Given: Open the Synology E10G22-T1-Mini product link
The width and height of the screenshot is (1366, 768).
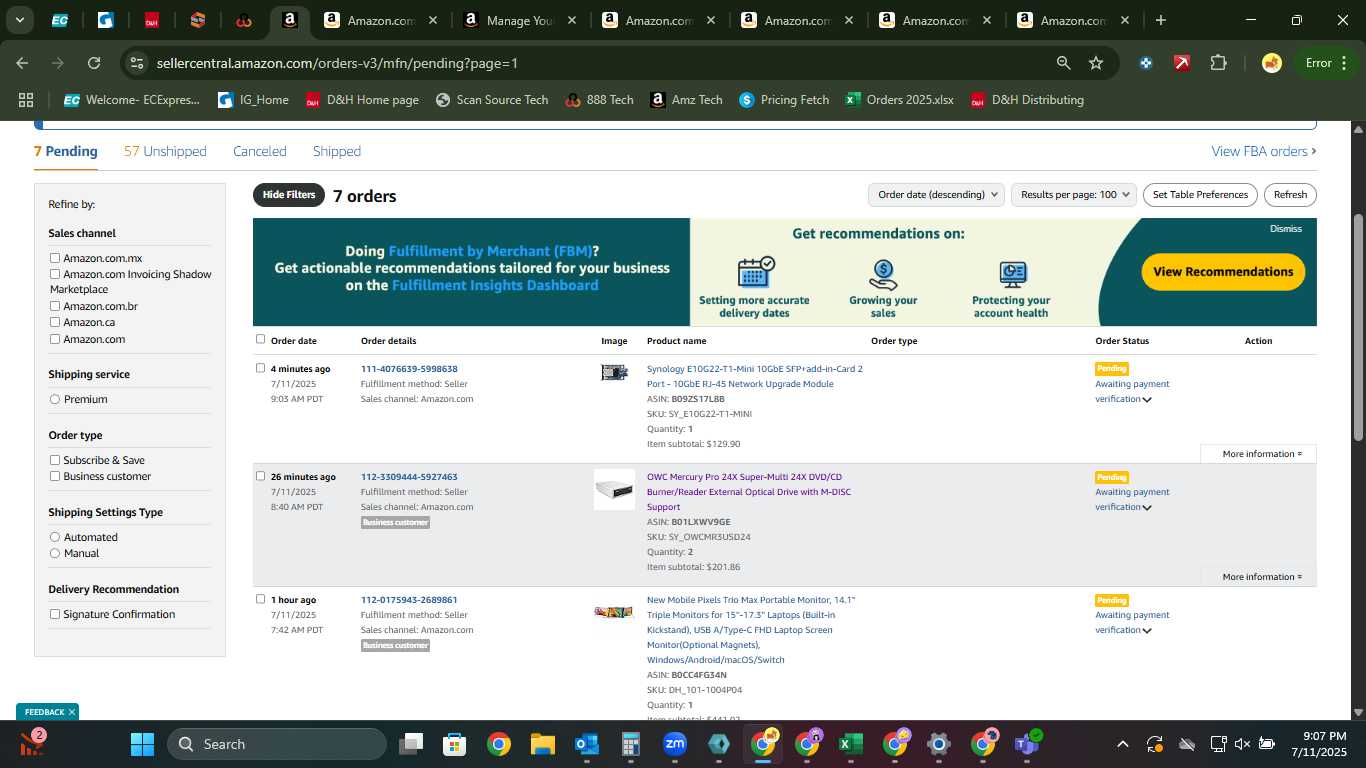Looking at the screenshot, I should [754, 376].
